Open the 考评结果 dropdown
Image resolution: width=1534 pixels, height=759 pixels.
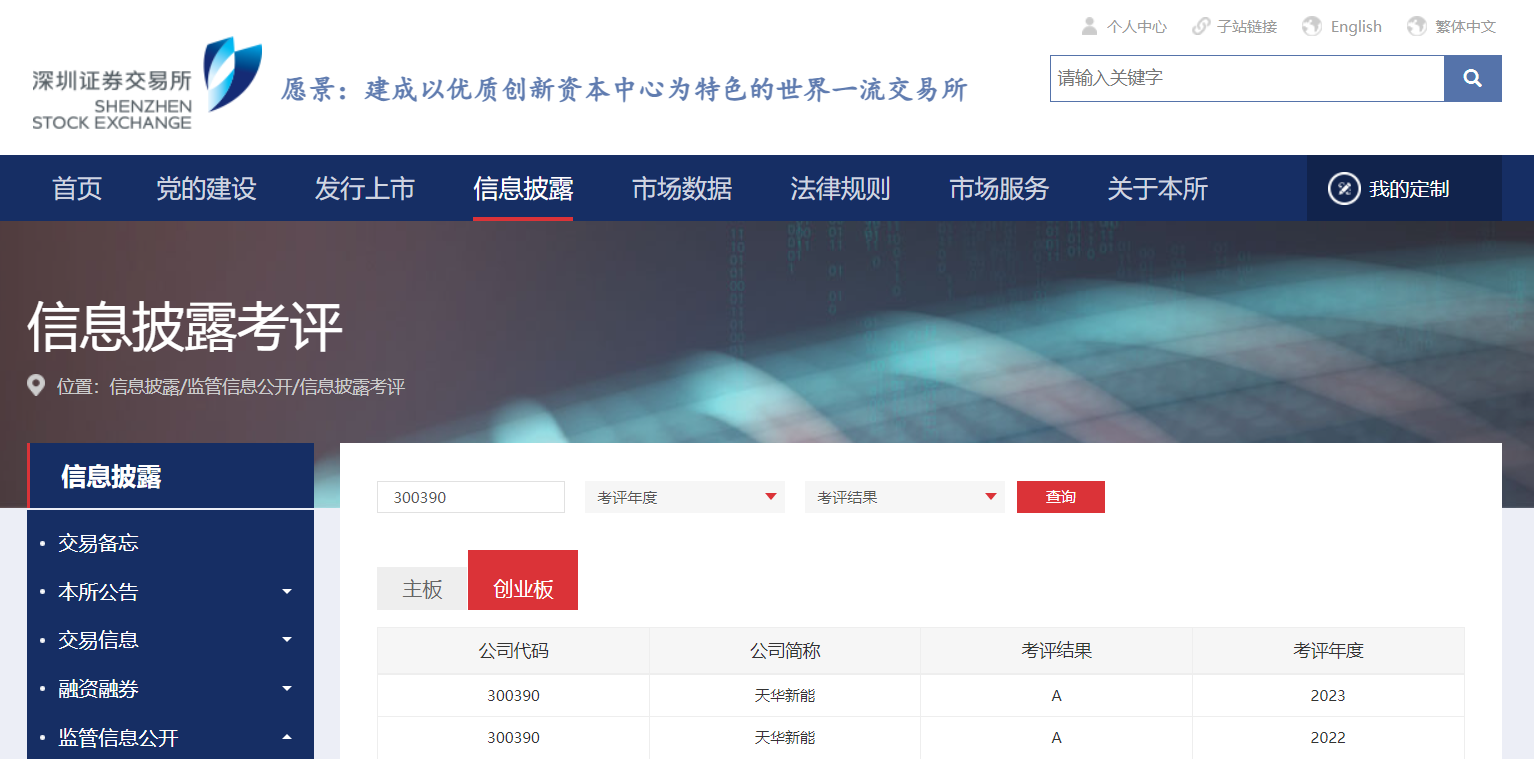pyautogui.click(x=904, y=497)
